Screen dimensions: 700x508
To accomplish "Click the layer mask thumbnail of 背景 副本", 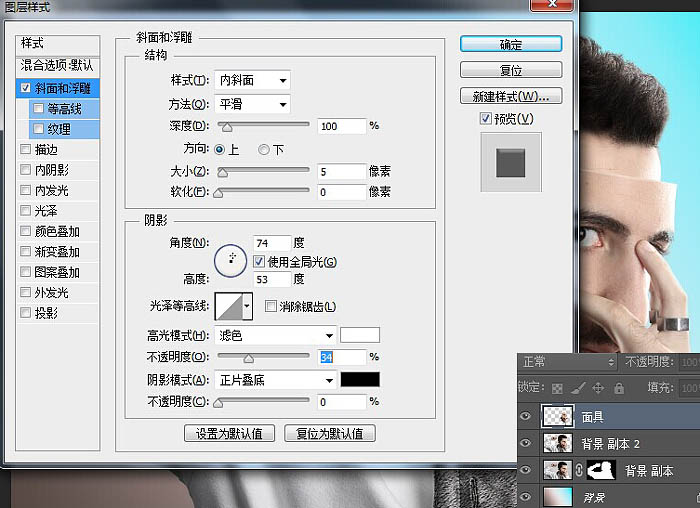I will [x=600, y=470].
